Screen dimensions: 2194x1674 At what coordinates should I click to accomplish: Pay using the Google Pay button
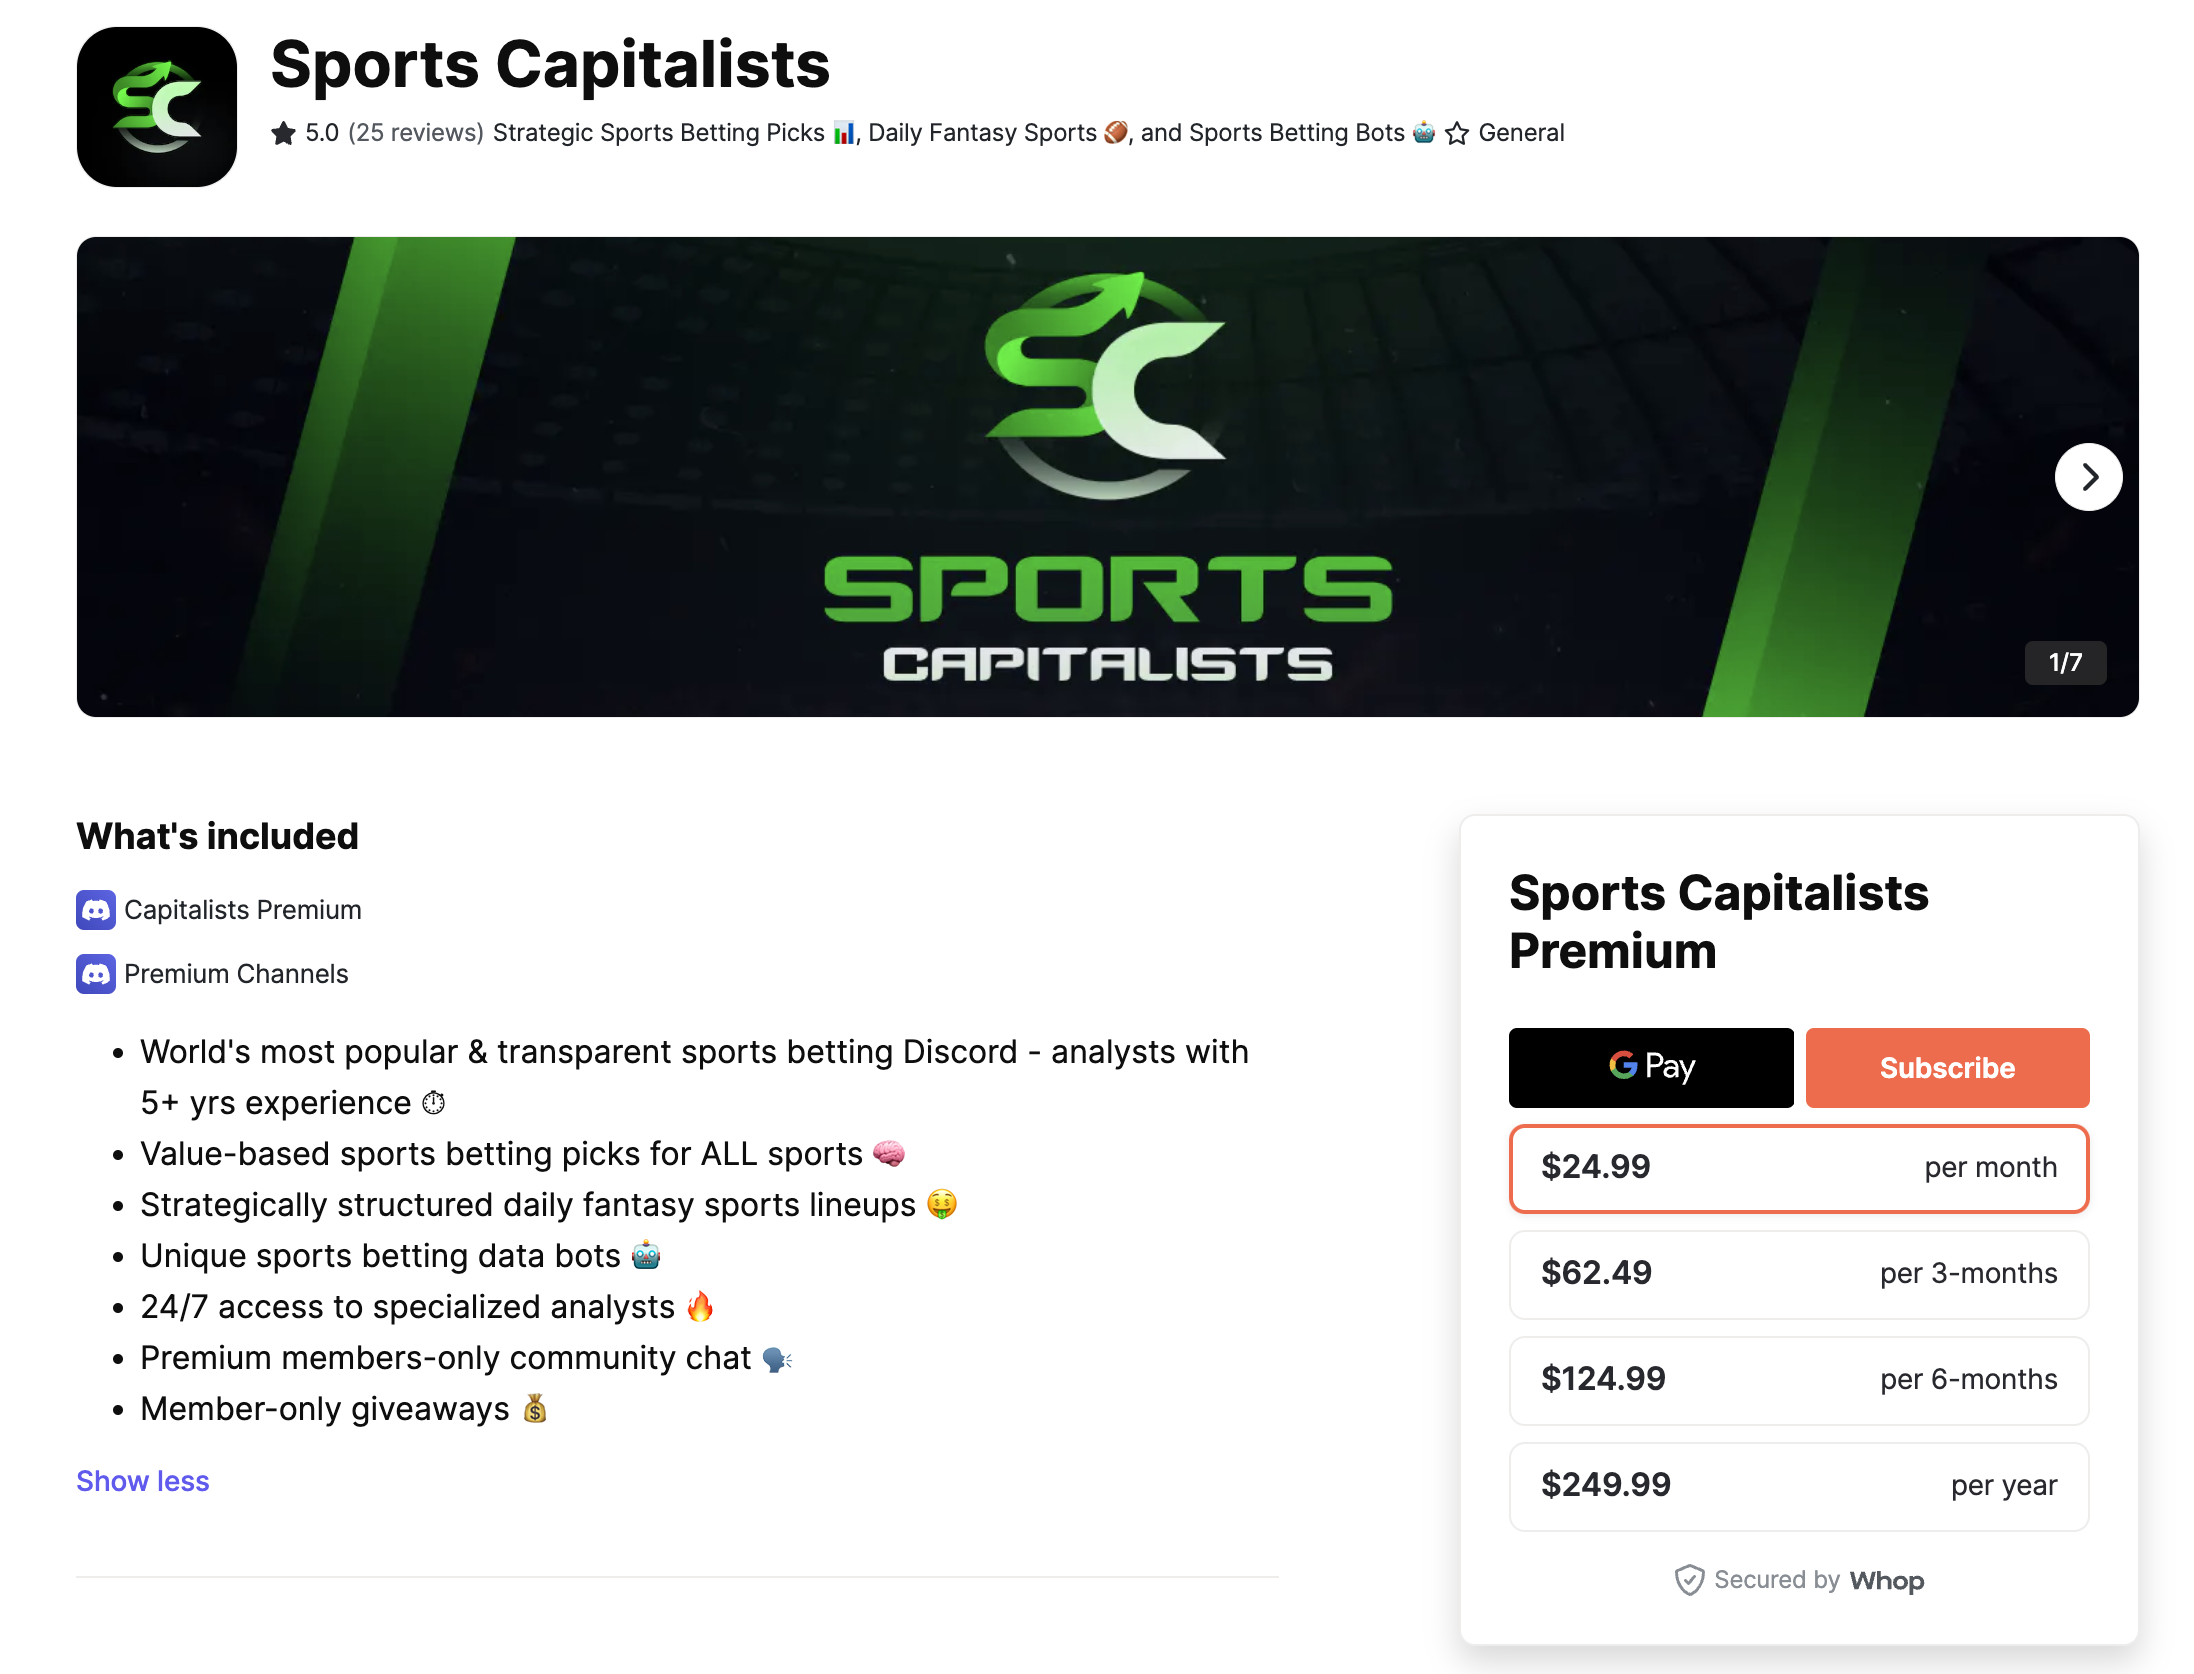pyautogui.click(x=1650, y=1067)
